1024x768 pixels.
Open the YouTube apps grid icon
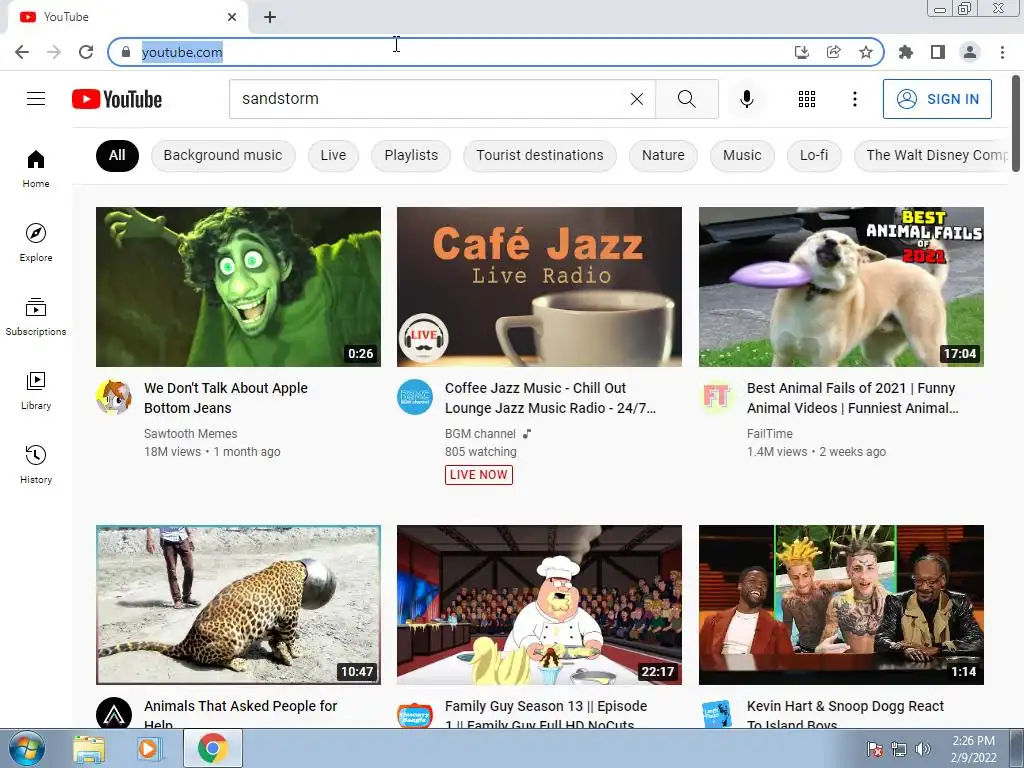point(807,99)
